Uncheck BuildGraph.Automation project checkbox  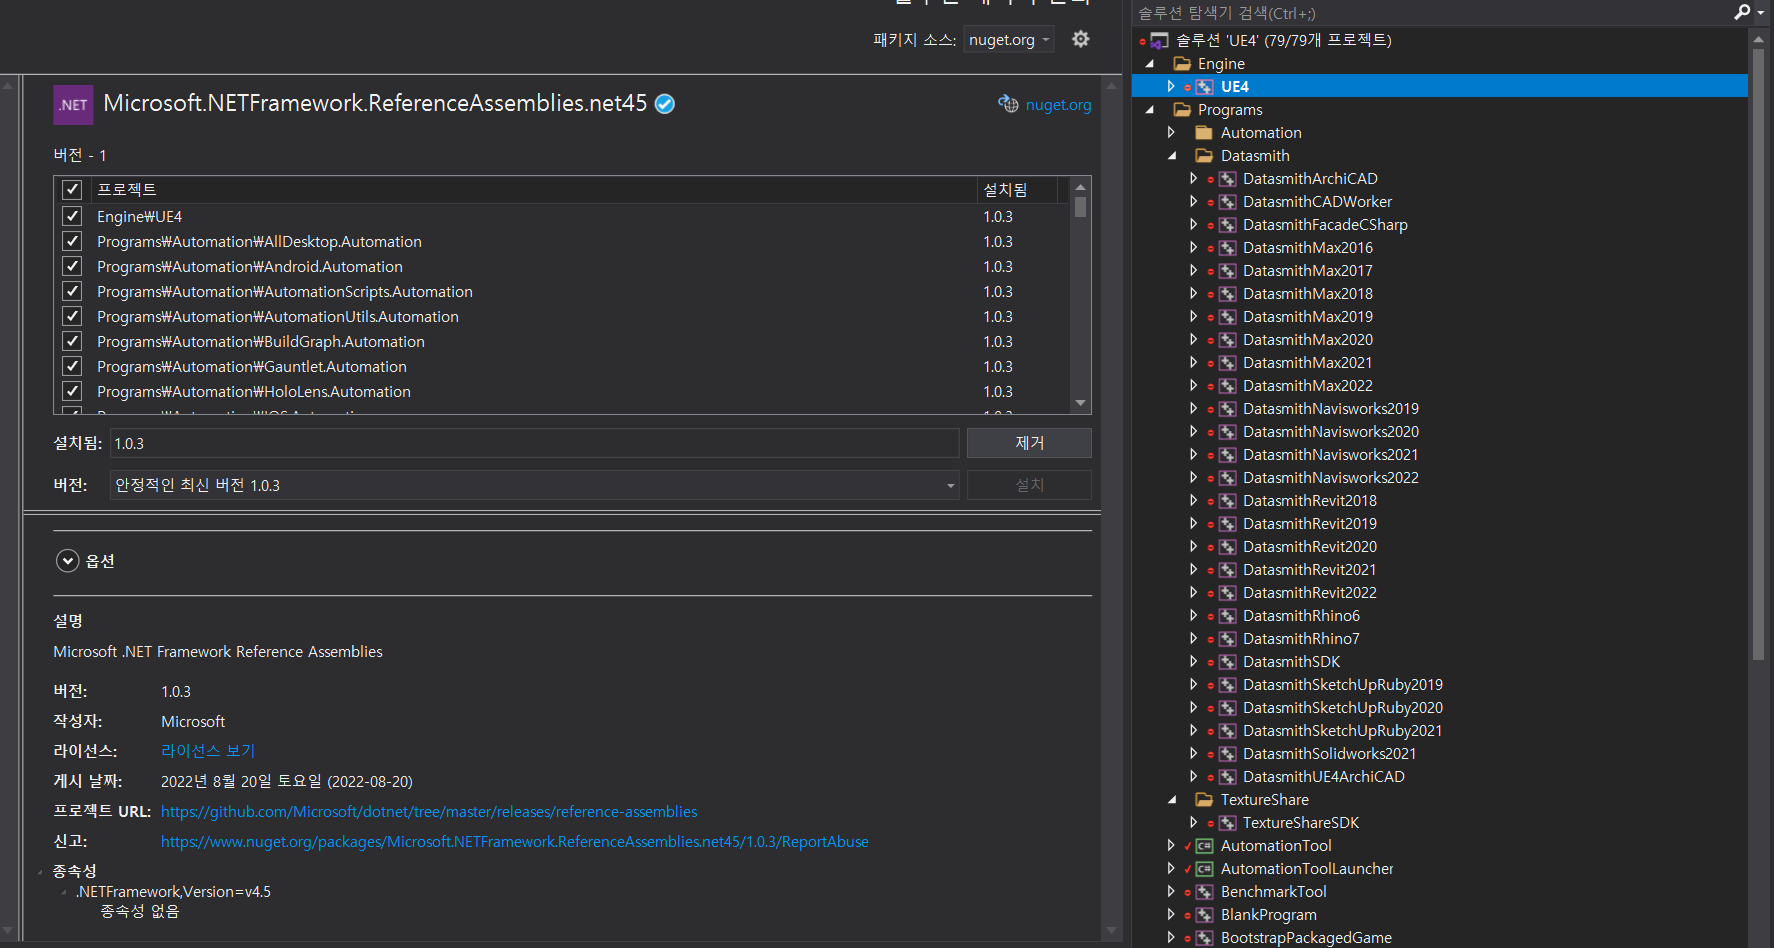72,341
